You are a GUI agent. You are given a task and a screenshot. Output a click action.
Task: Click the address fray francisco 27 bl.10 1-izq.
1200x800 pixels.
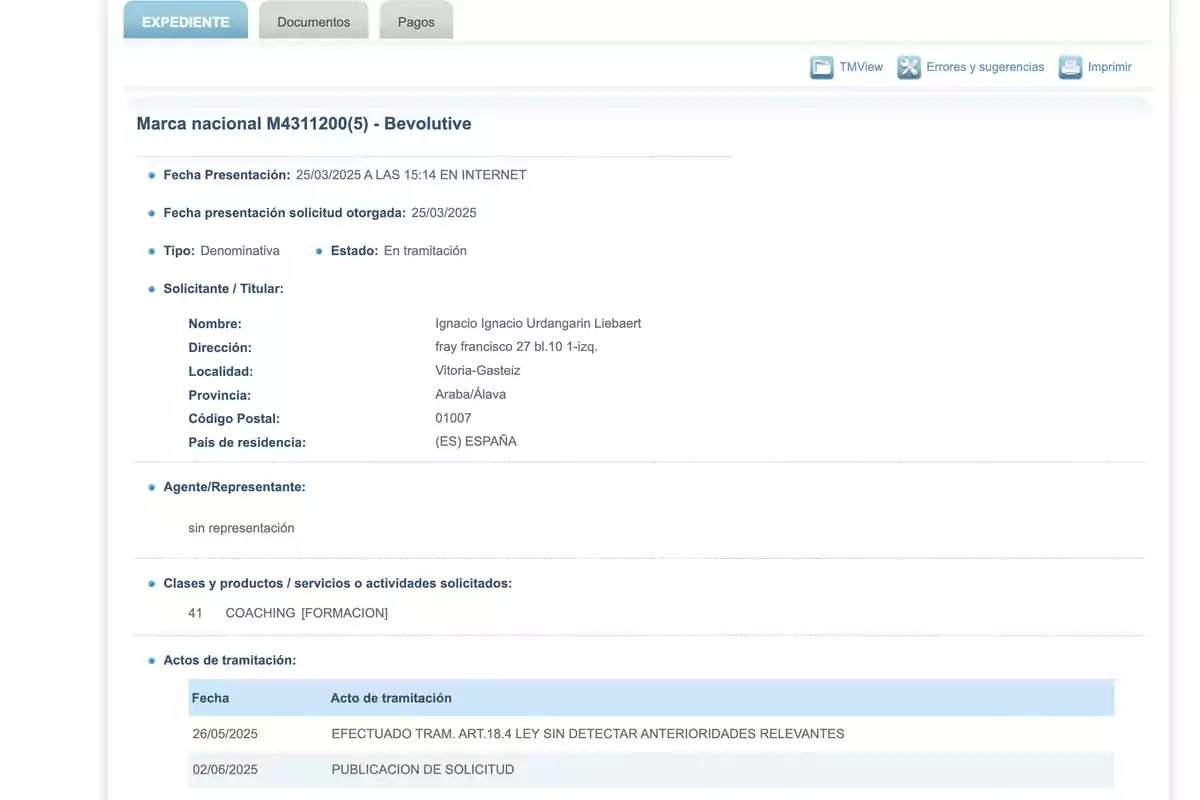pos(516,347)
